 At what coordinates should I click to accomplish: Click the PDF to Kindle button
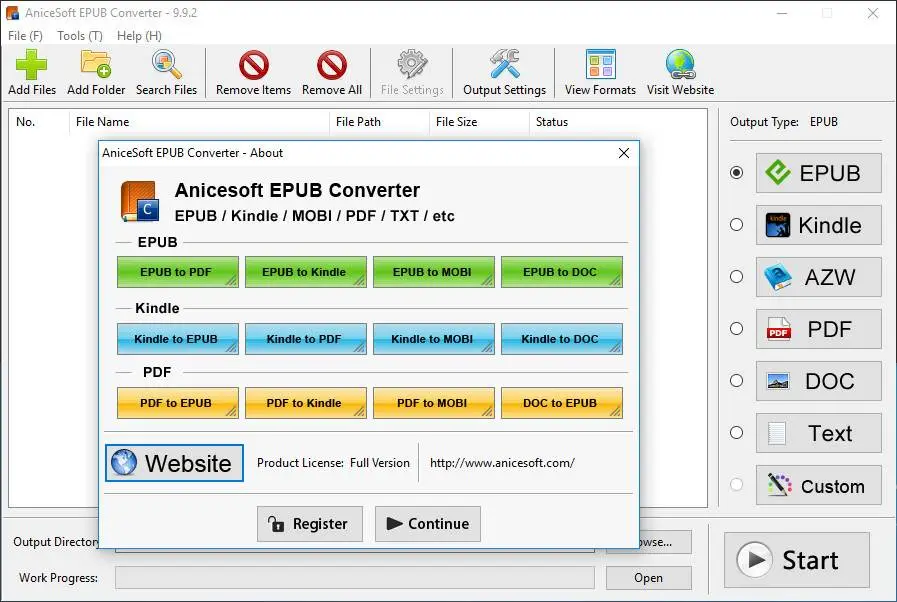pyautogui.click(x=306, y=403)
